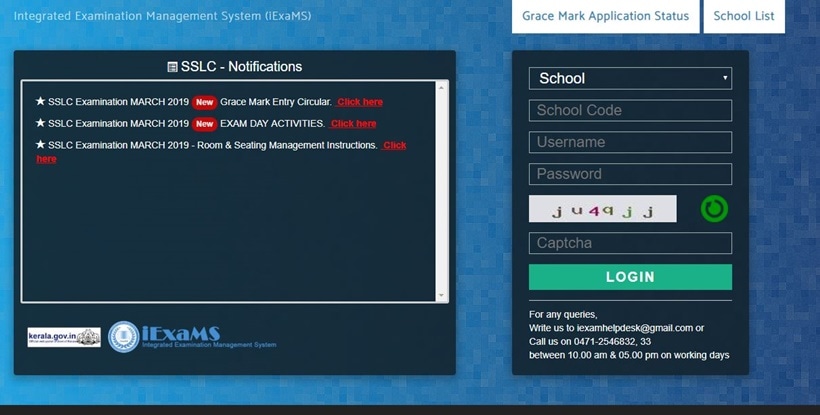Open the School user type dropdown
The height and width of the screenshot is (415, 820).
[x=630, y=78]
